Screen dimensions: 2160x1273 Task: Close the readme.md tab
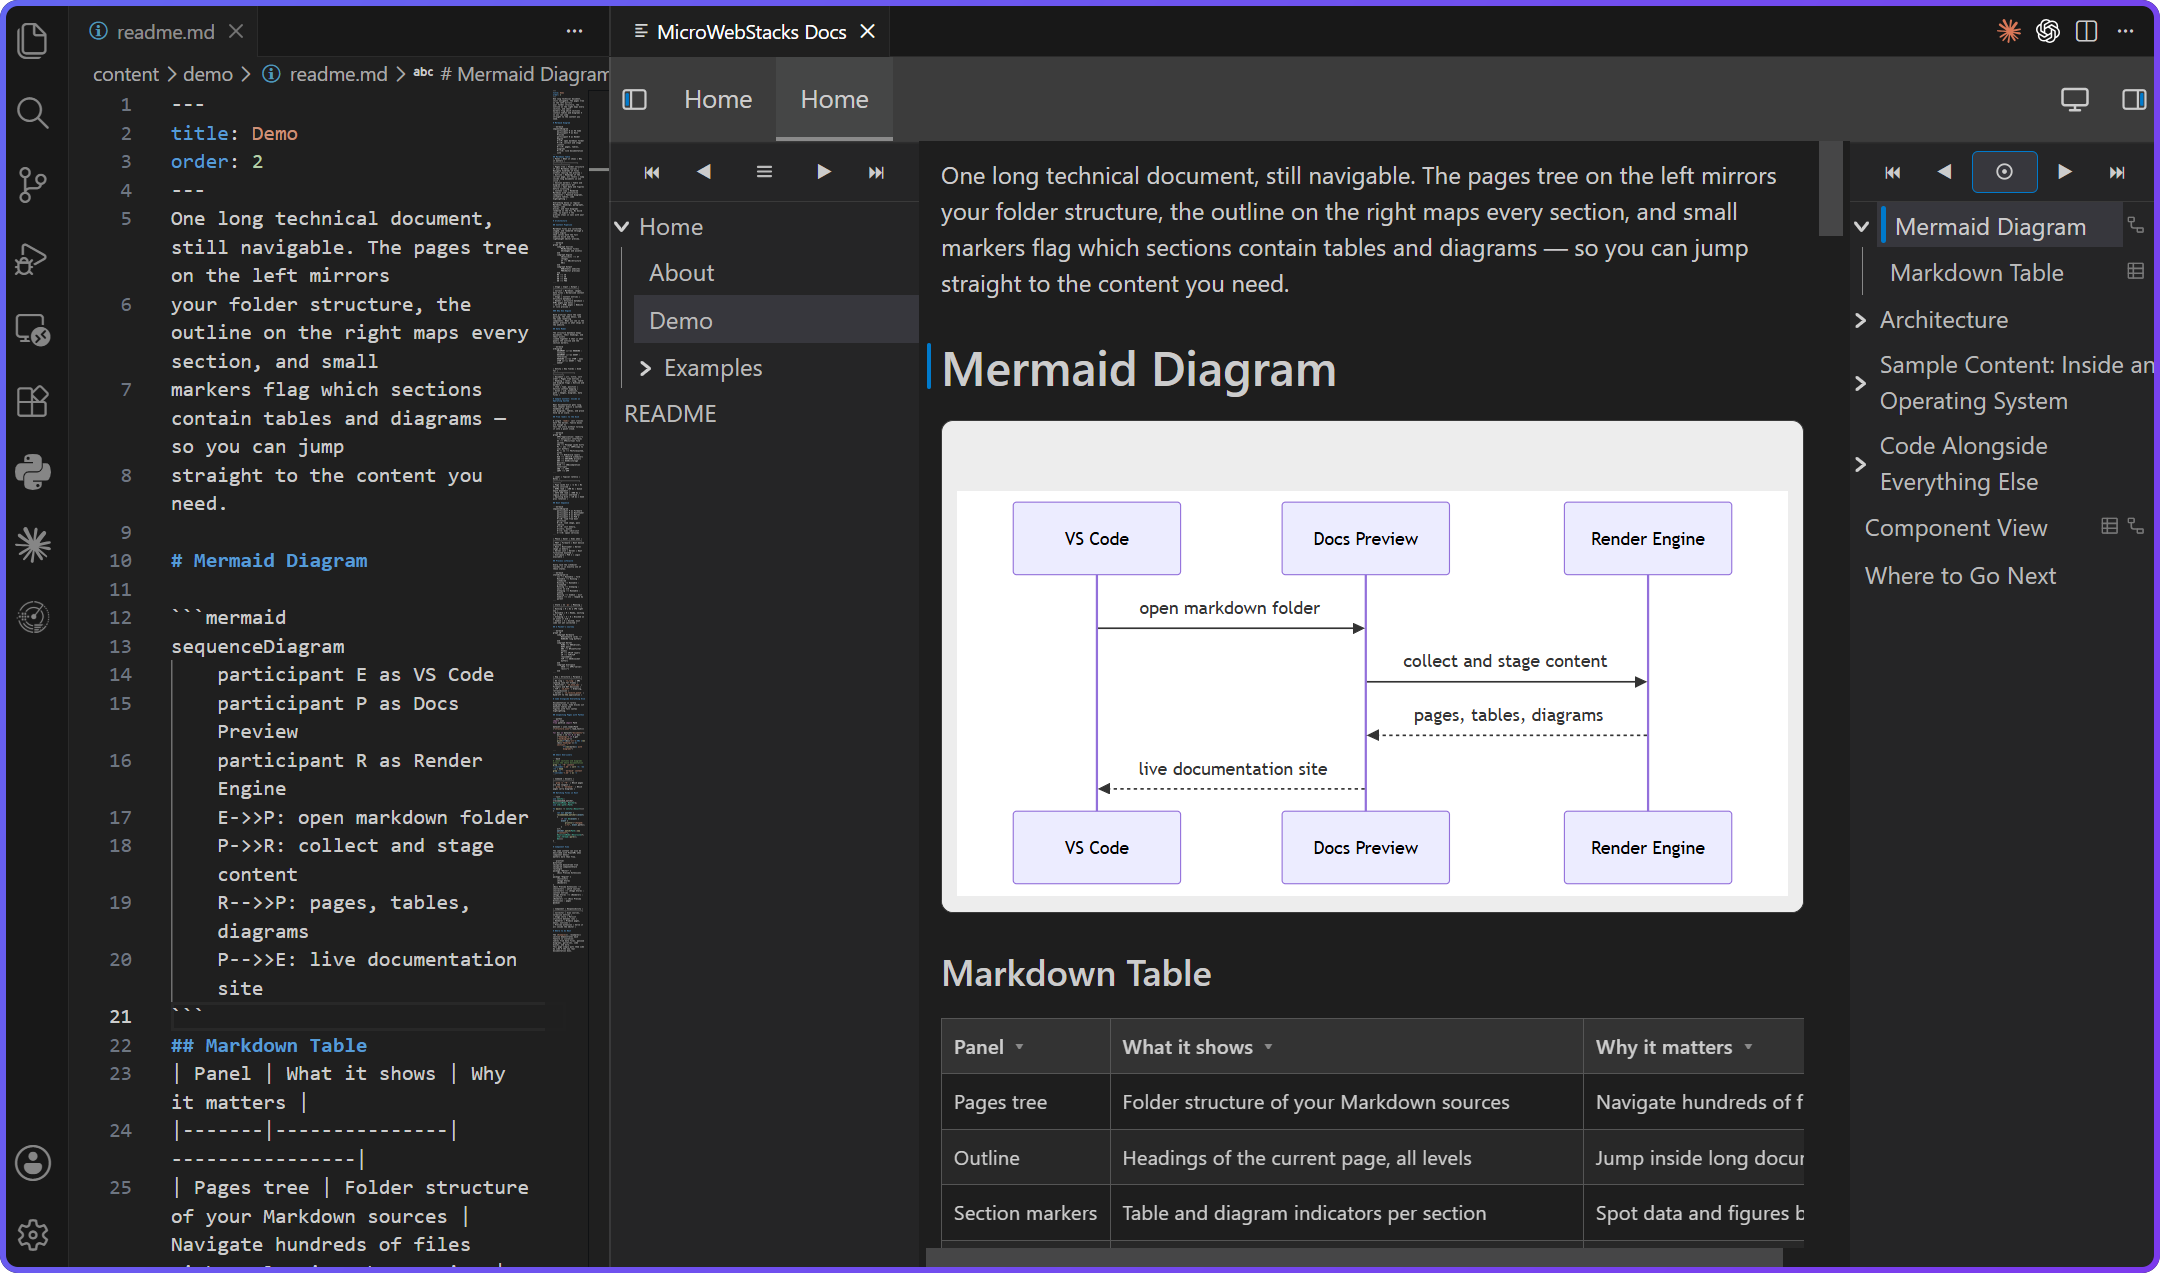click(236, 31)
